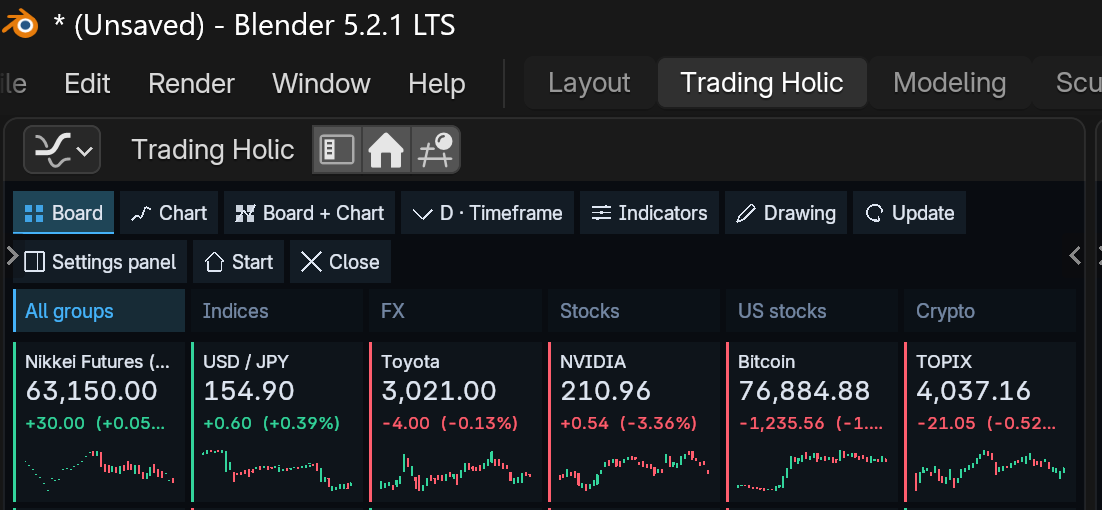The width and height of the screenshot is (1102, 510).
Task: Select the Indices group tab
Action: coord(277,310)
